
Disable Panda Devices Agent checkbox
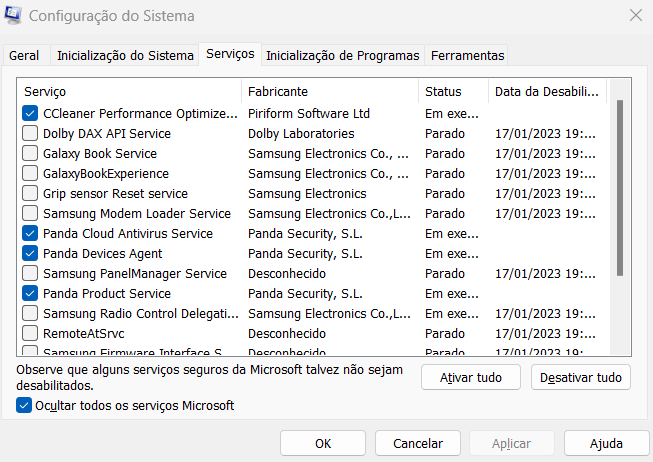[30, 254]
